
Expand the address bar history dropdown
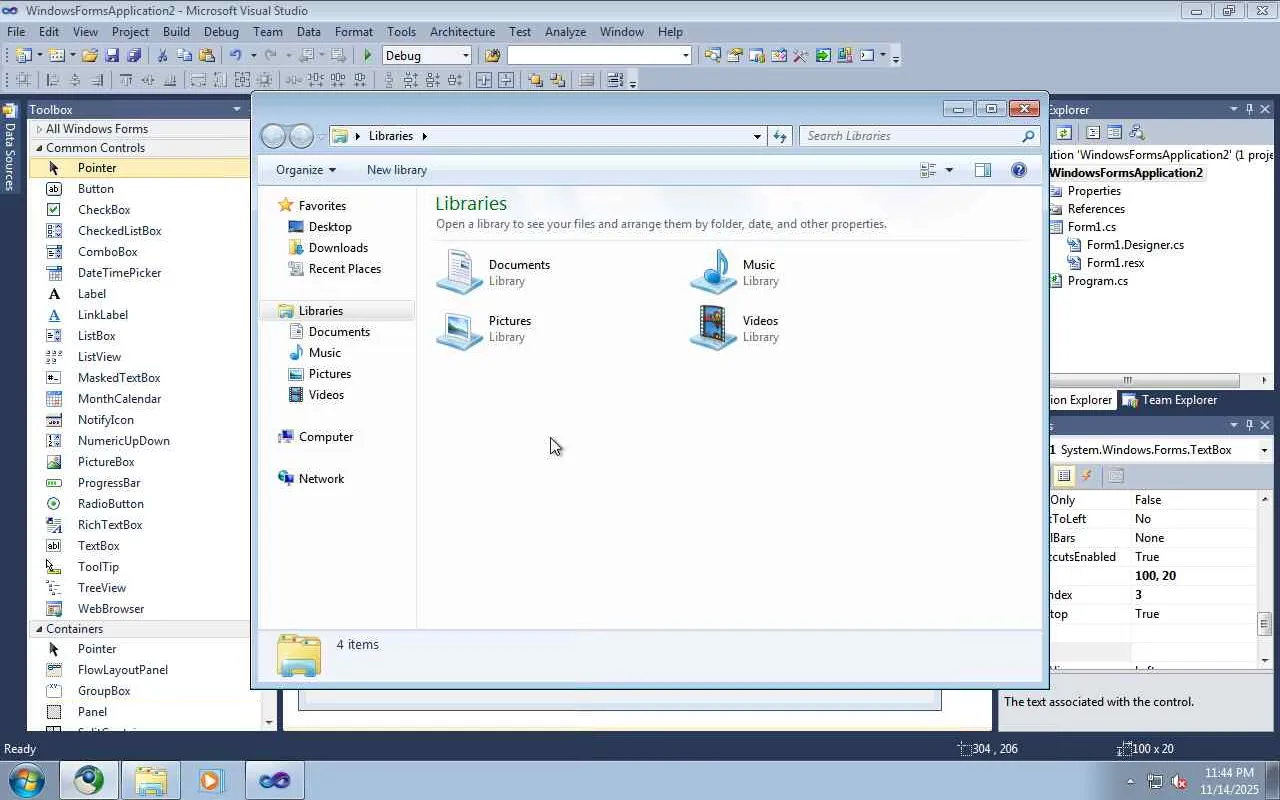757,136
